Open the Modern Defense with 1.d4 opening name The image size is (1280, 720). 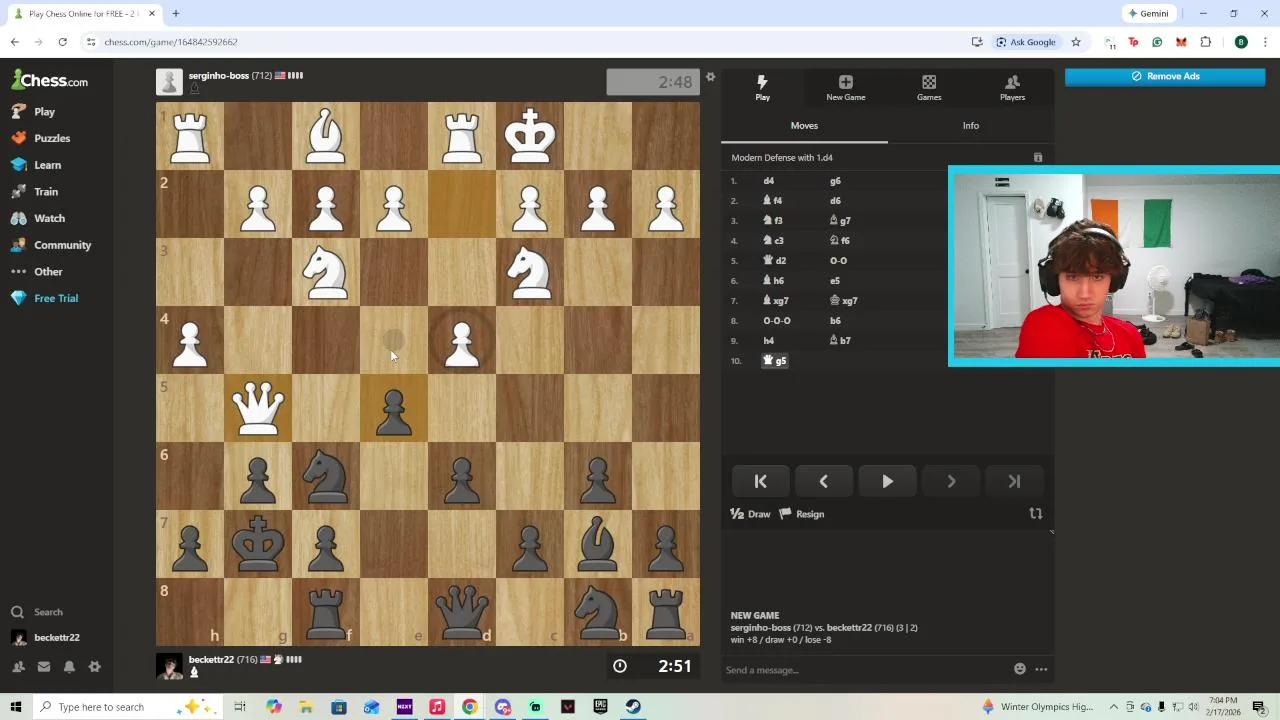pos(782,158)
